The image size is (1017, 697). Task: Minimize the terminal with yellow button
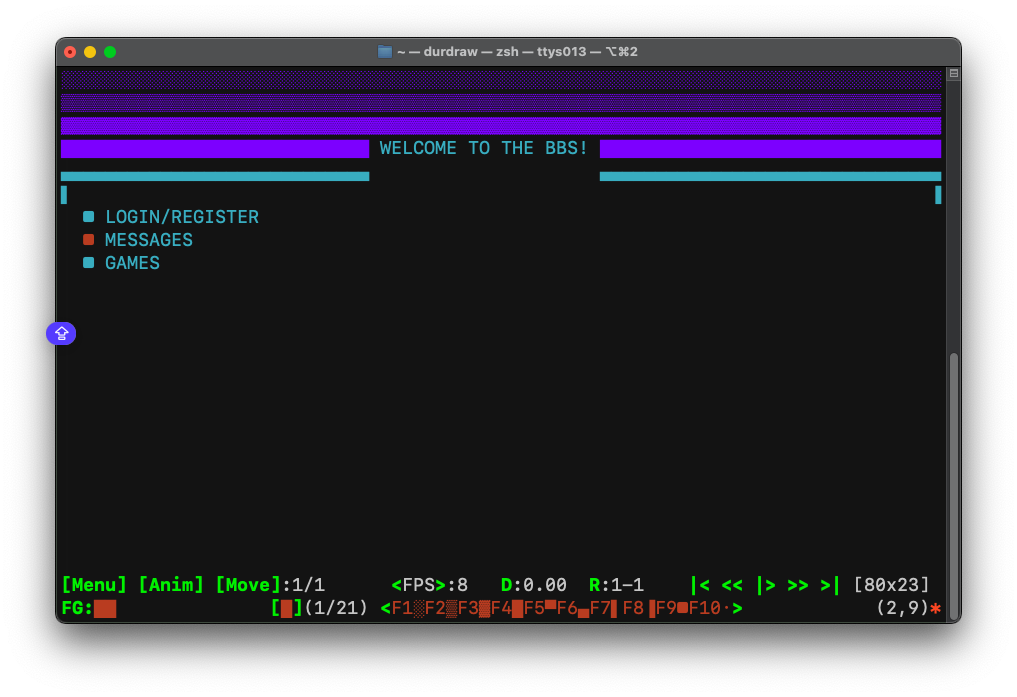pos(90,52)
